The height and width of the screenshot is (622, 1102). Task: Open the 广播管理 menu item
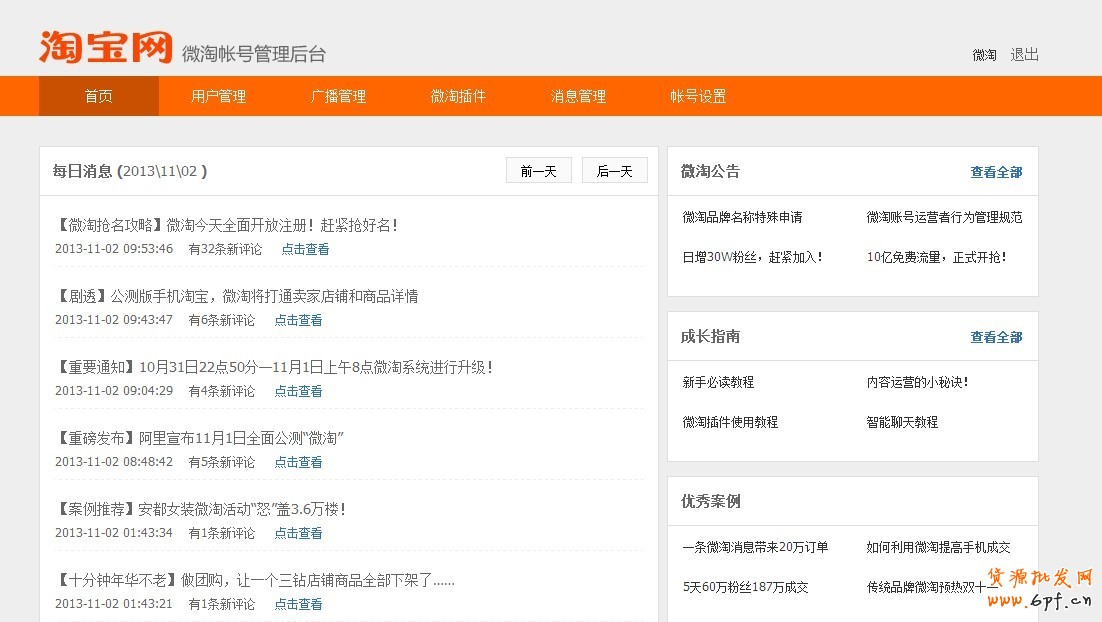(x=338, y=96)
